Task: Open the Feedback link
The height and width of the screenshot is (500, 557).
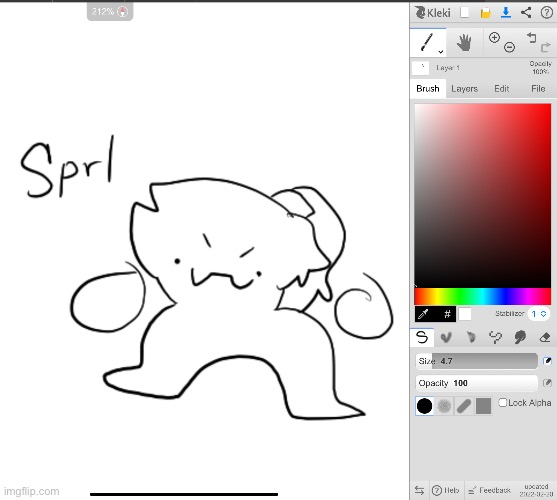Action: coord(489,490)
